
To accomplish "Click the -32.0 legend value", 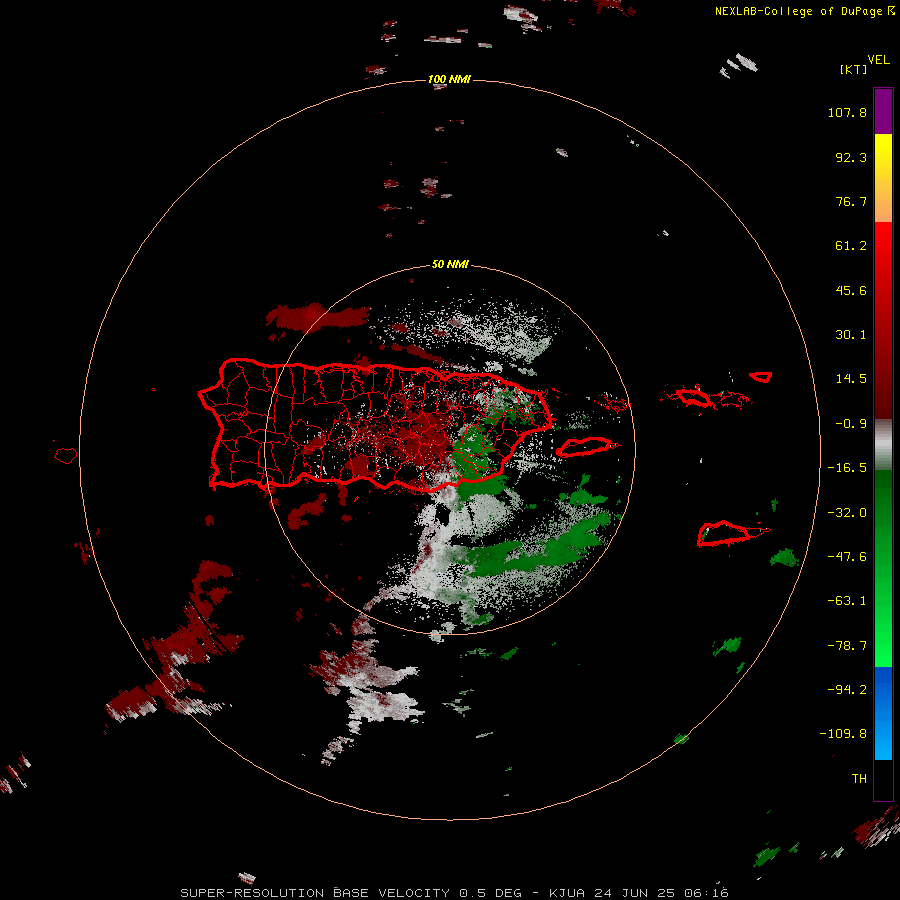I will coord(847,513).
